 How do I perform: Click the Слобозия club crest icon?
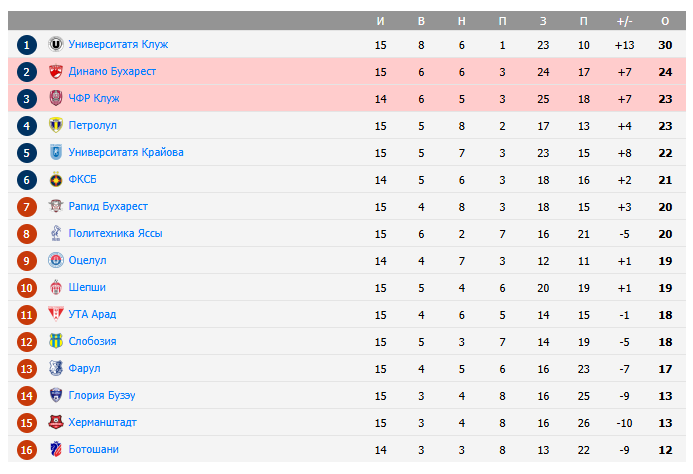tap(56, 342)
